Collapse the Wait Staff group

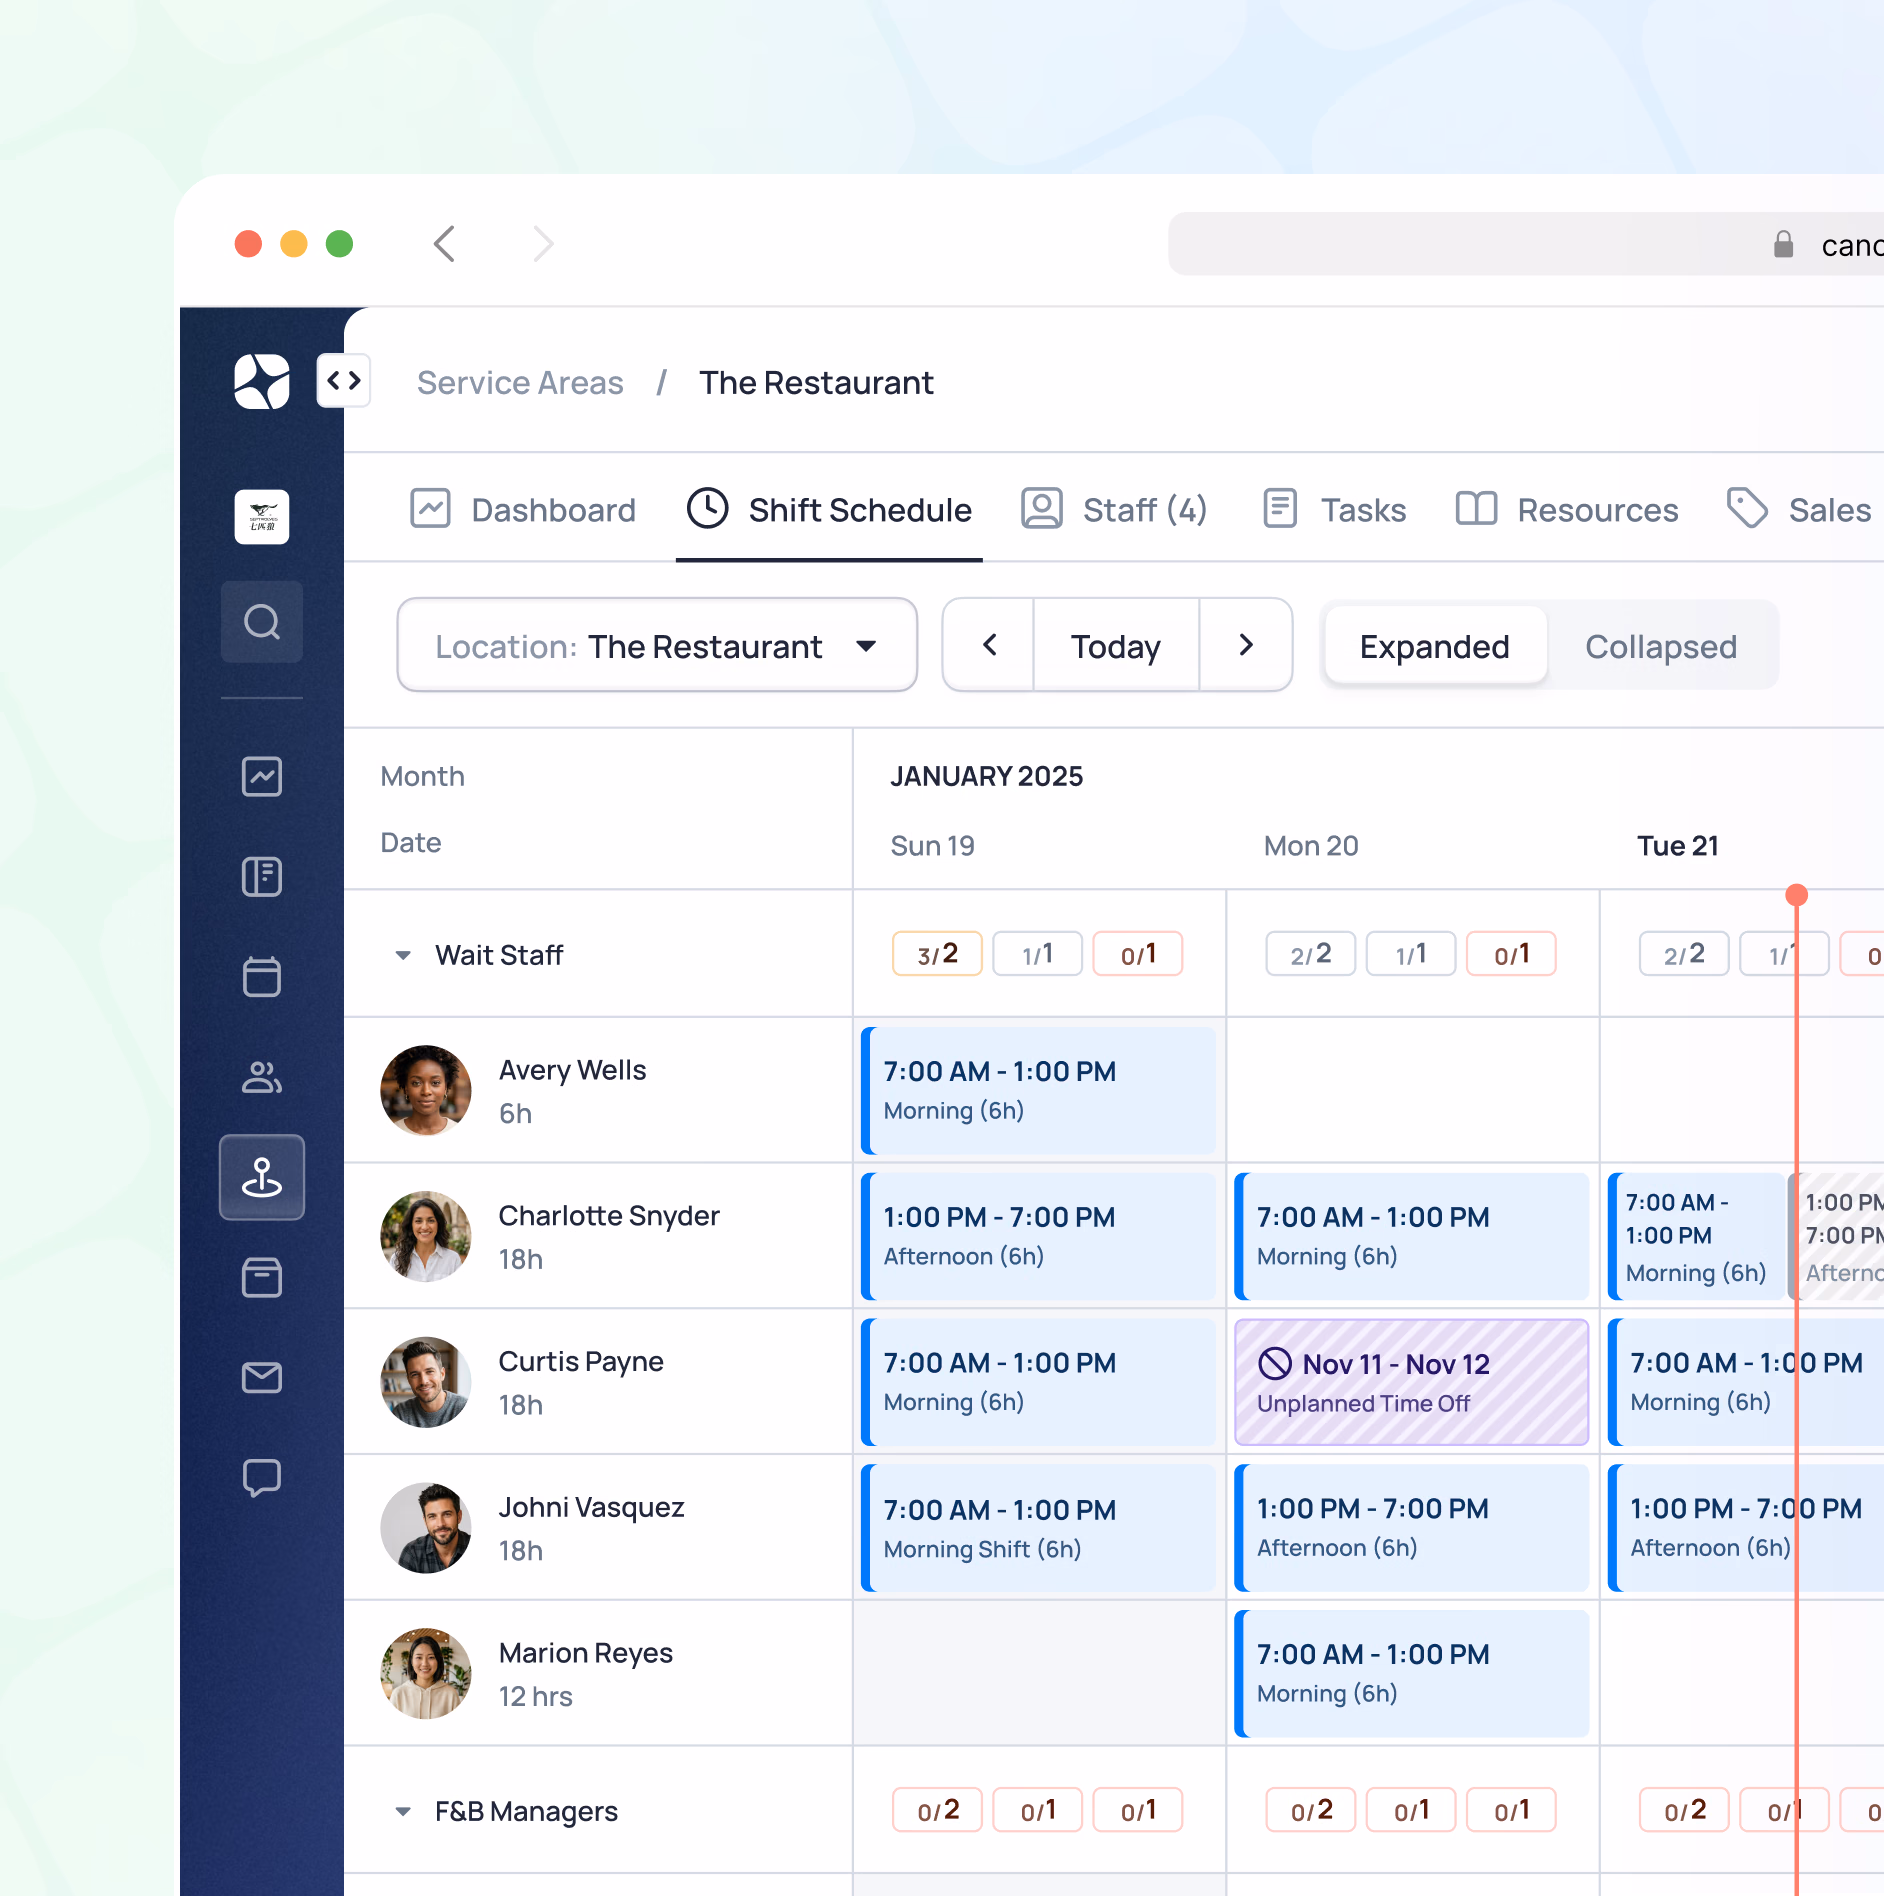click(402, 956)
